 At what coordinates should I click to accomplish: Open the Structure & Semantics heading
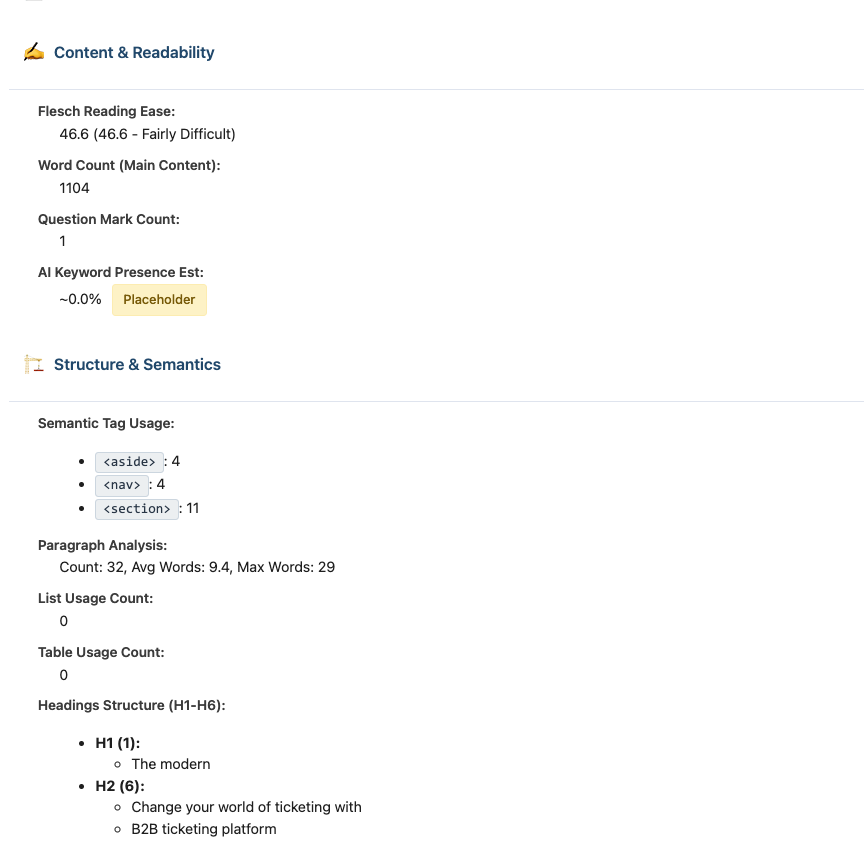pos(137,364)
